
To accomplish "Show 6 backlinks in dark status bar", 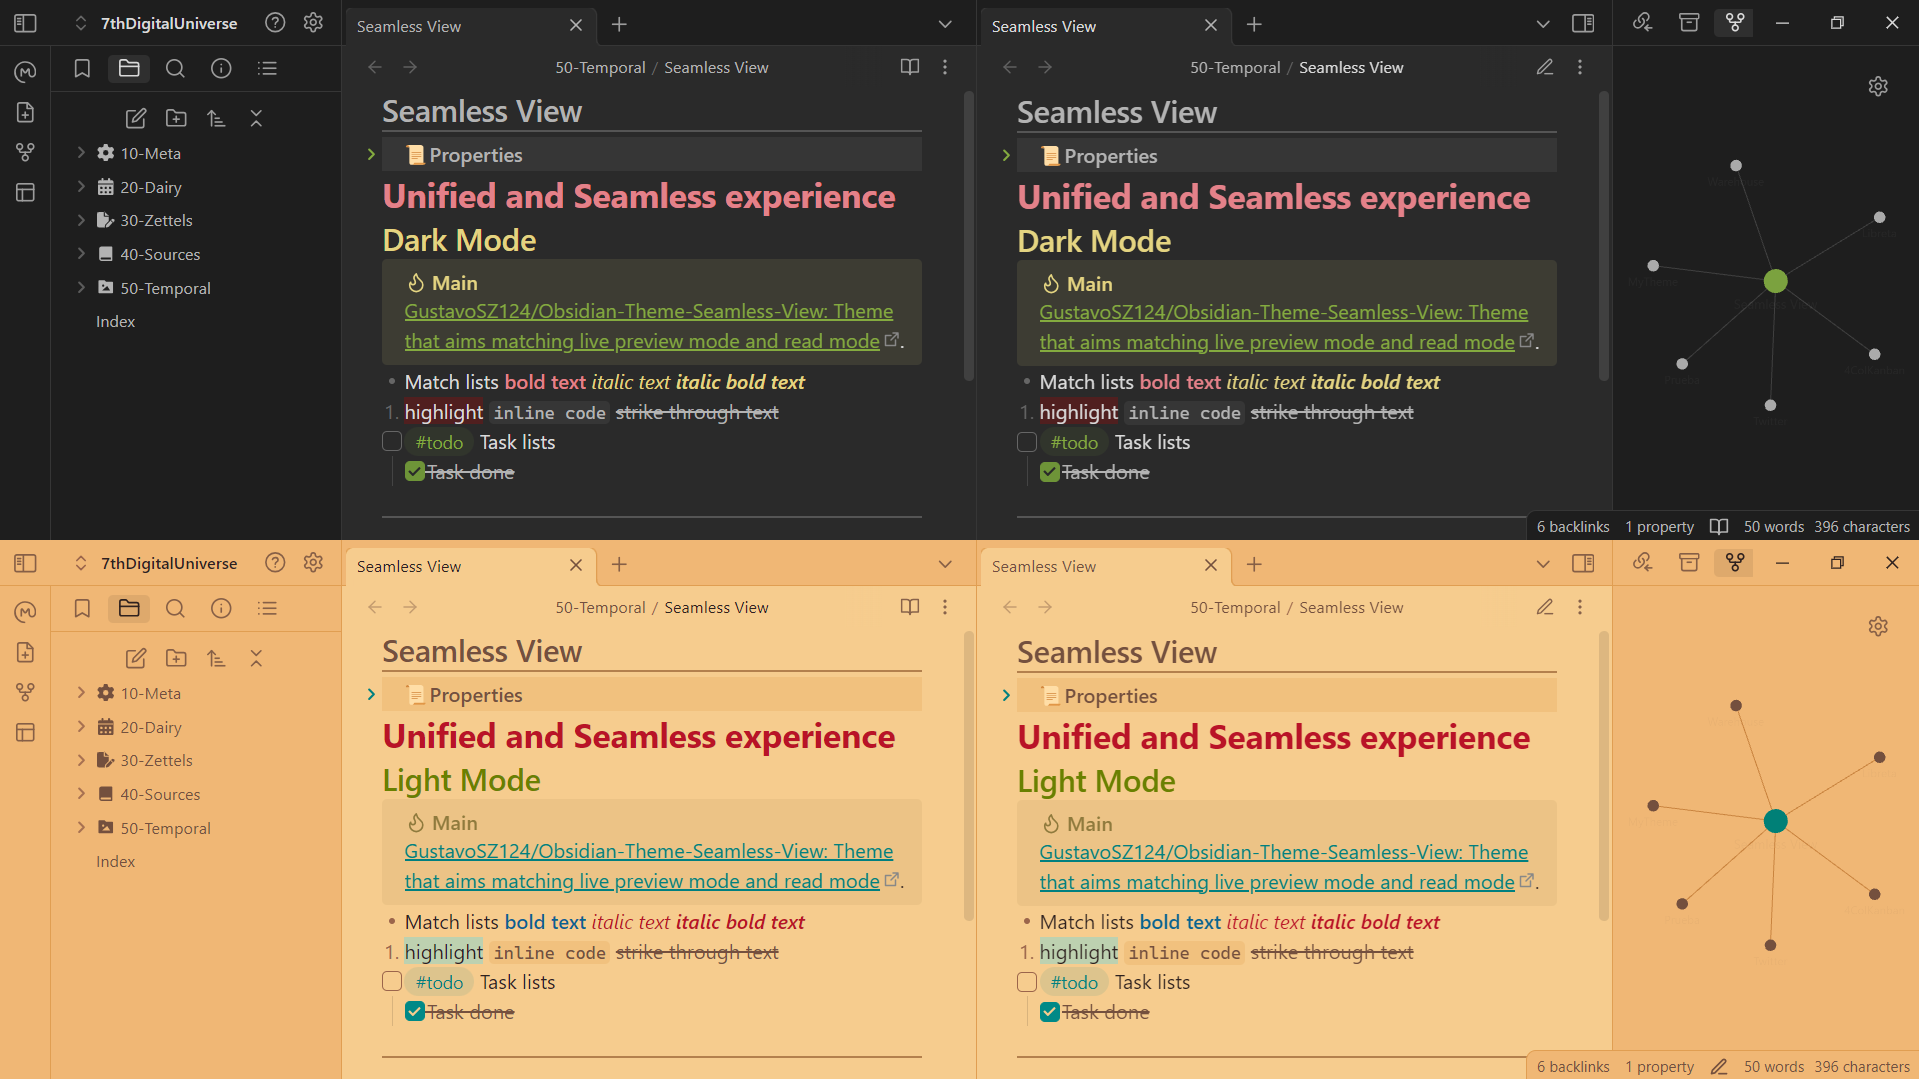I will [1573, 526].
